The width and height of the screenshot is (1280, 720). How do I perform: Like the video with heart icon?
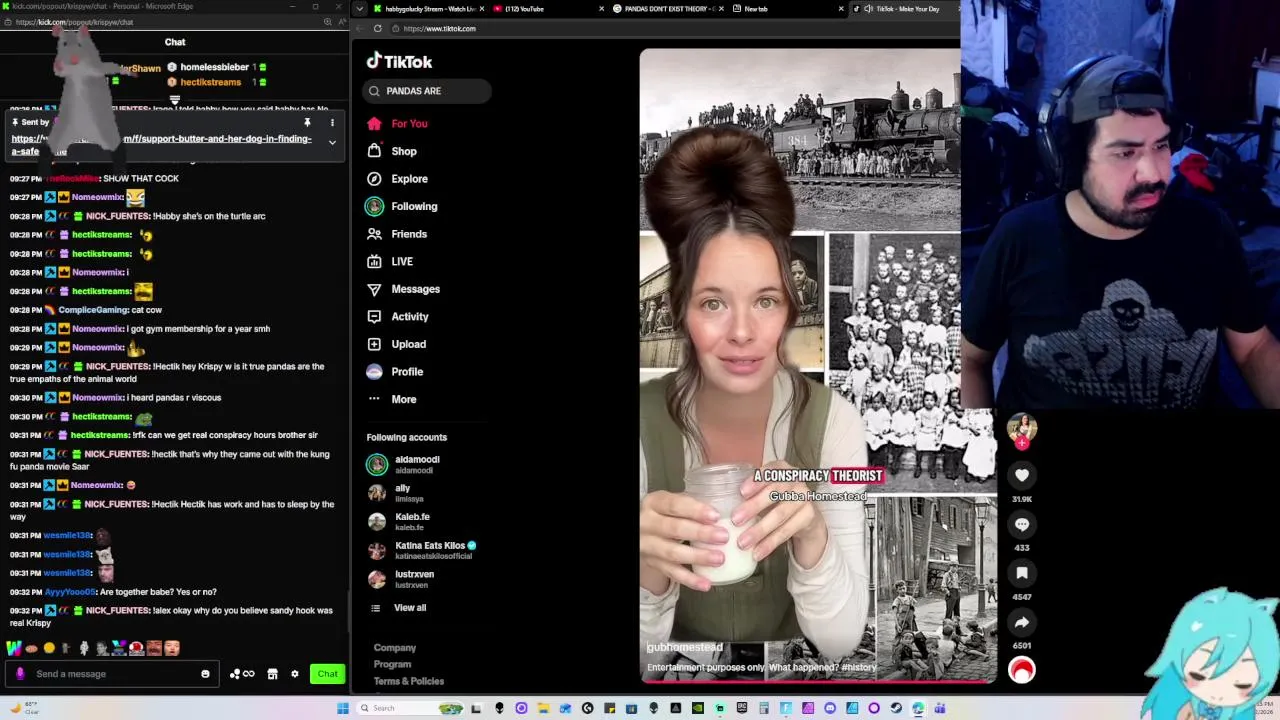click(1022, 476)
